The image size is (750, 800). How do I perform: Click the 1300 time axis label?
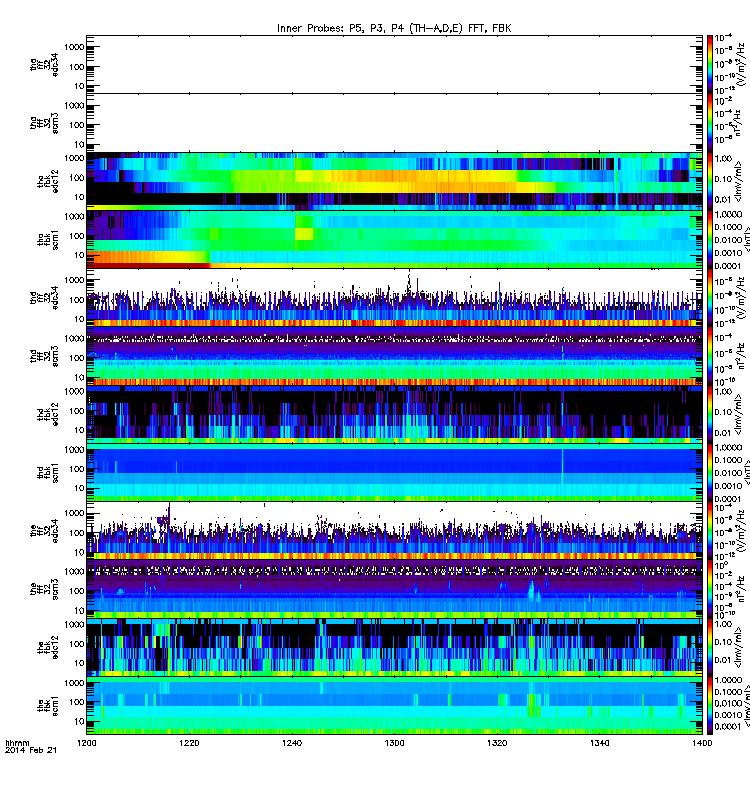394,743
